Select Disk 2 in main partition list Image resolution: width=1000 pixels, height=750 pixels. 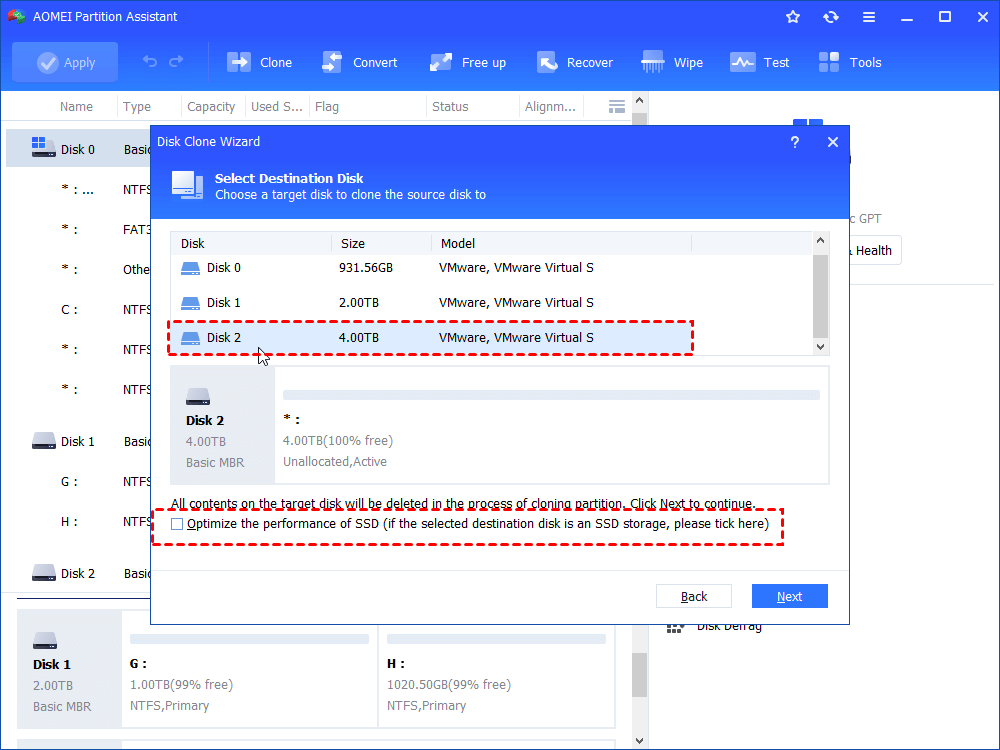coord(78,573)
